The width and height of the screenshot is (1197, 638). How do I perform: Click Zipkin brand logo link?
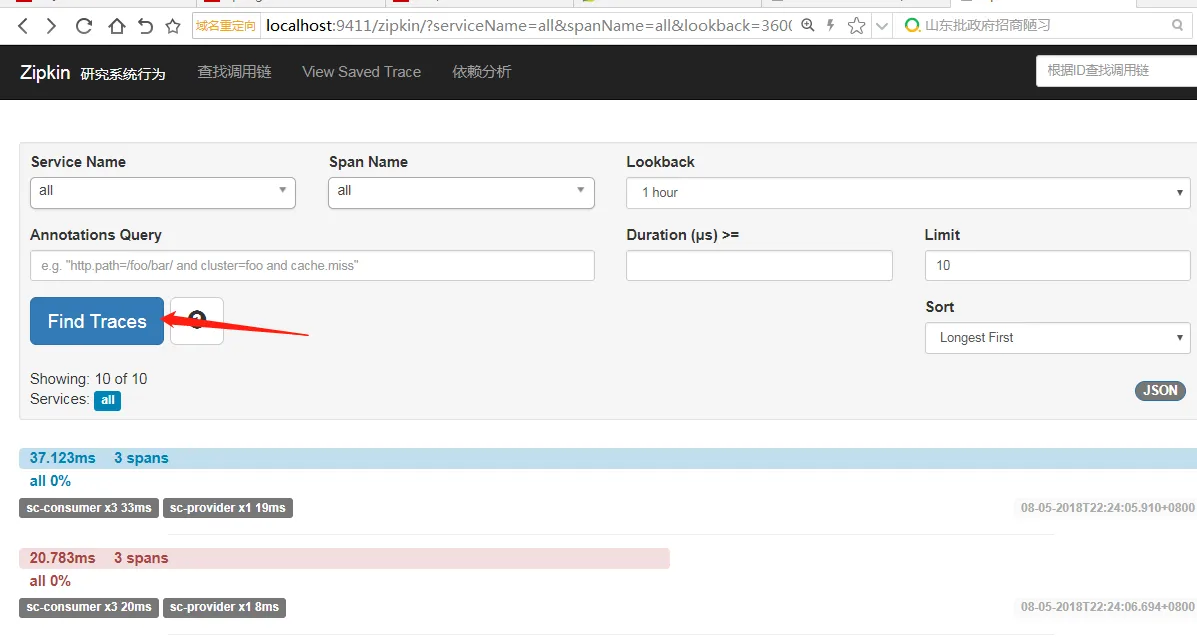point(45,72)
